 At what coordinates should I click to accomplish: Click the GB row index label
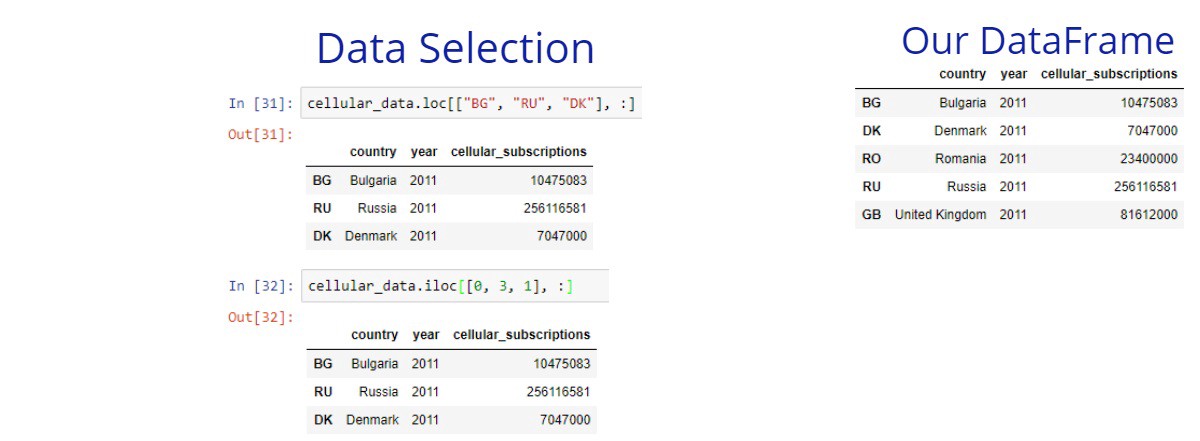[871, 215]
